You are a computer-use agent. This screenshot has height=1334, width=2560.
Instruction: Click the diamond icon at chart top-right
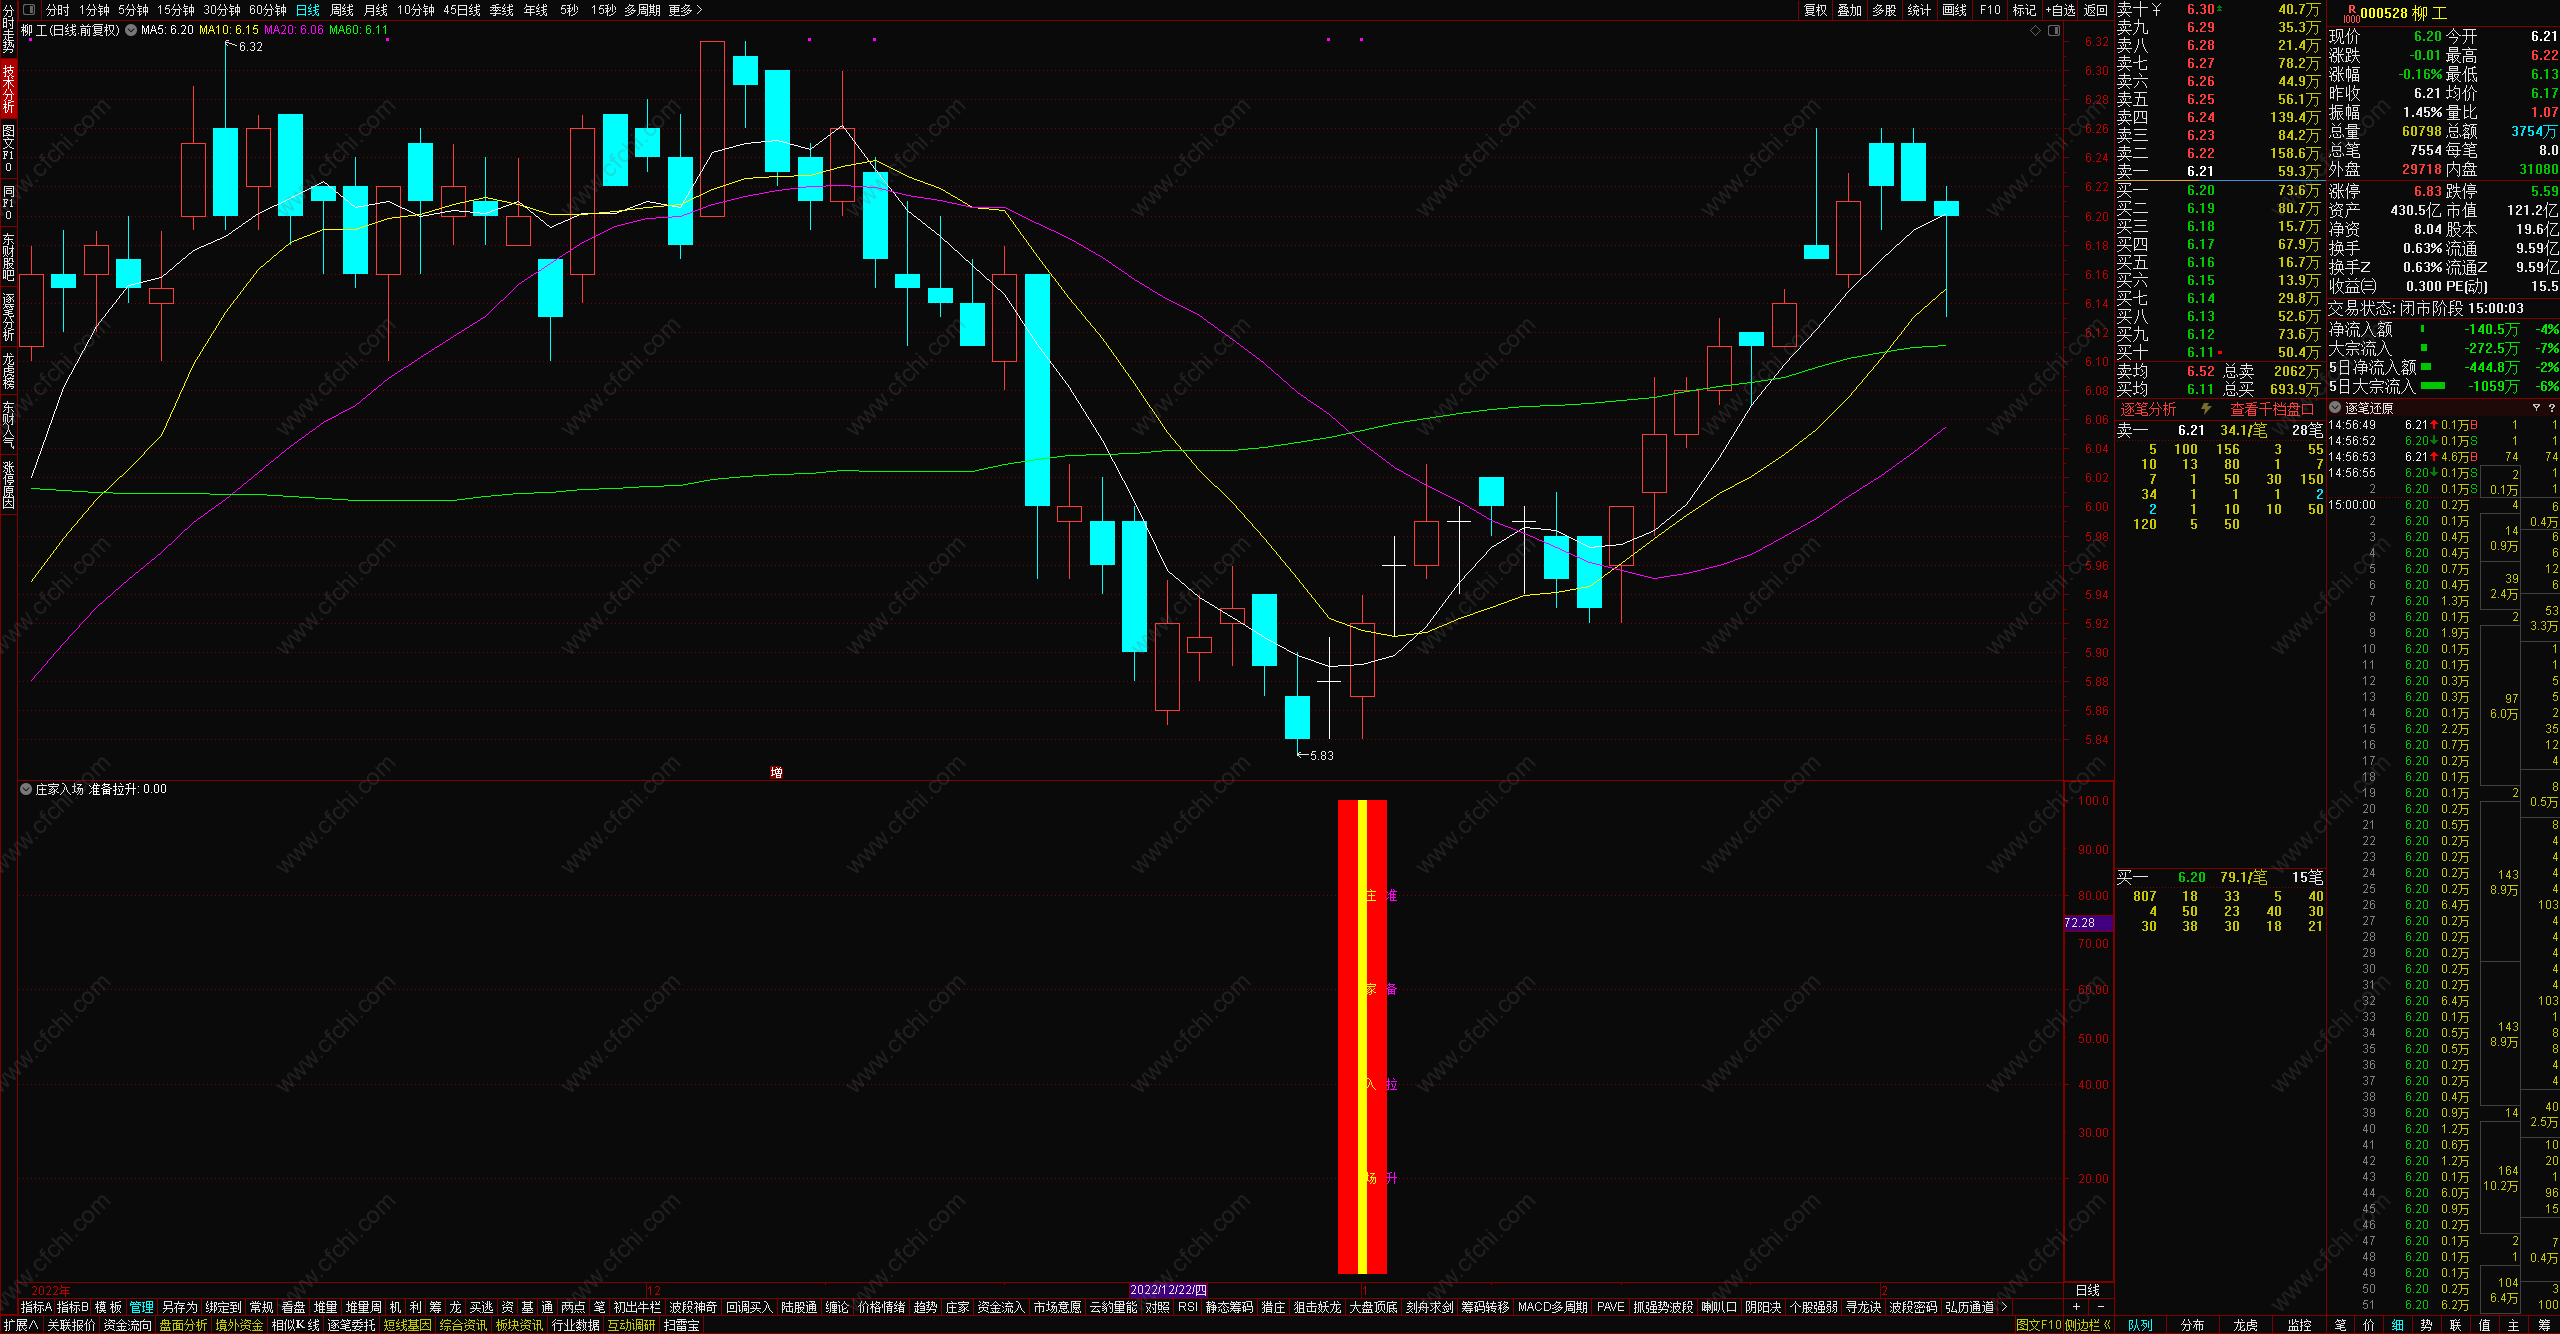click(2035, 31)
